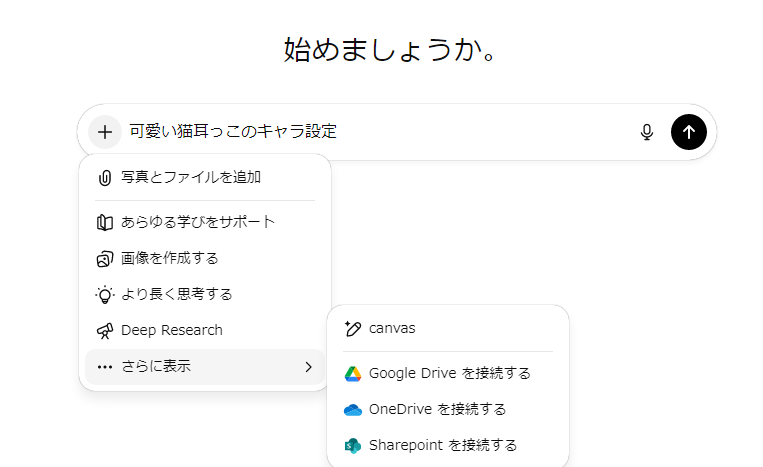Image resolution: width=763 pixels, height=467 pixels.
Task: Click the image creation icon
Action: (x=105, y=259)
